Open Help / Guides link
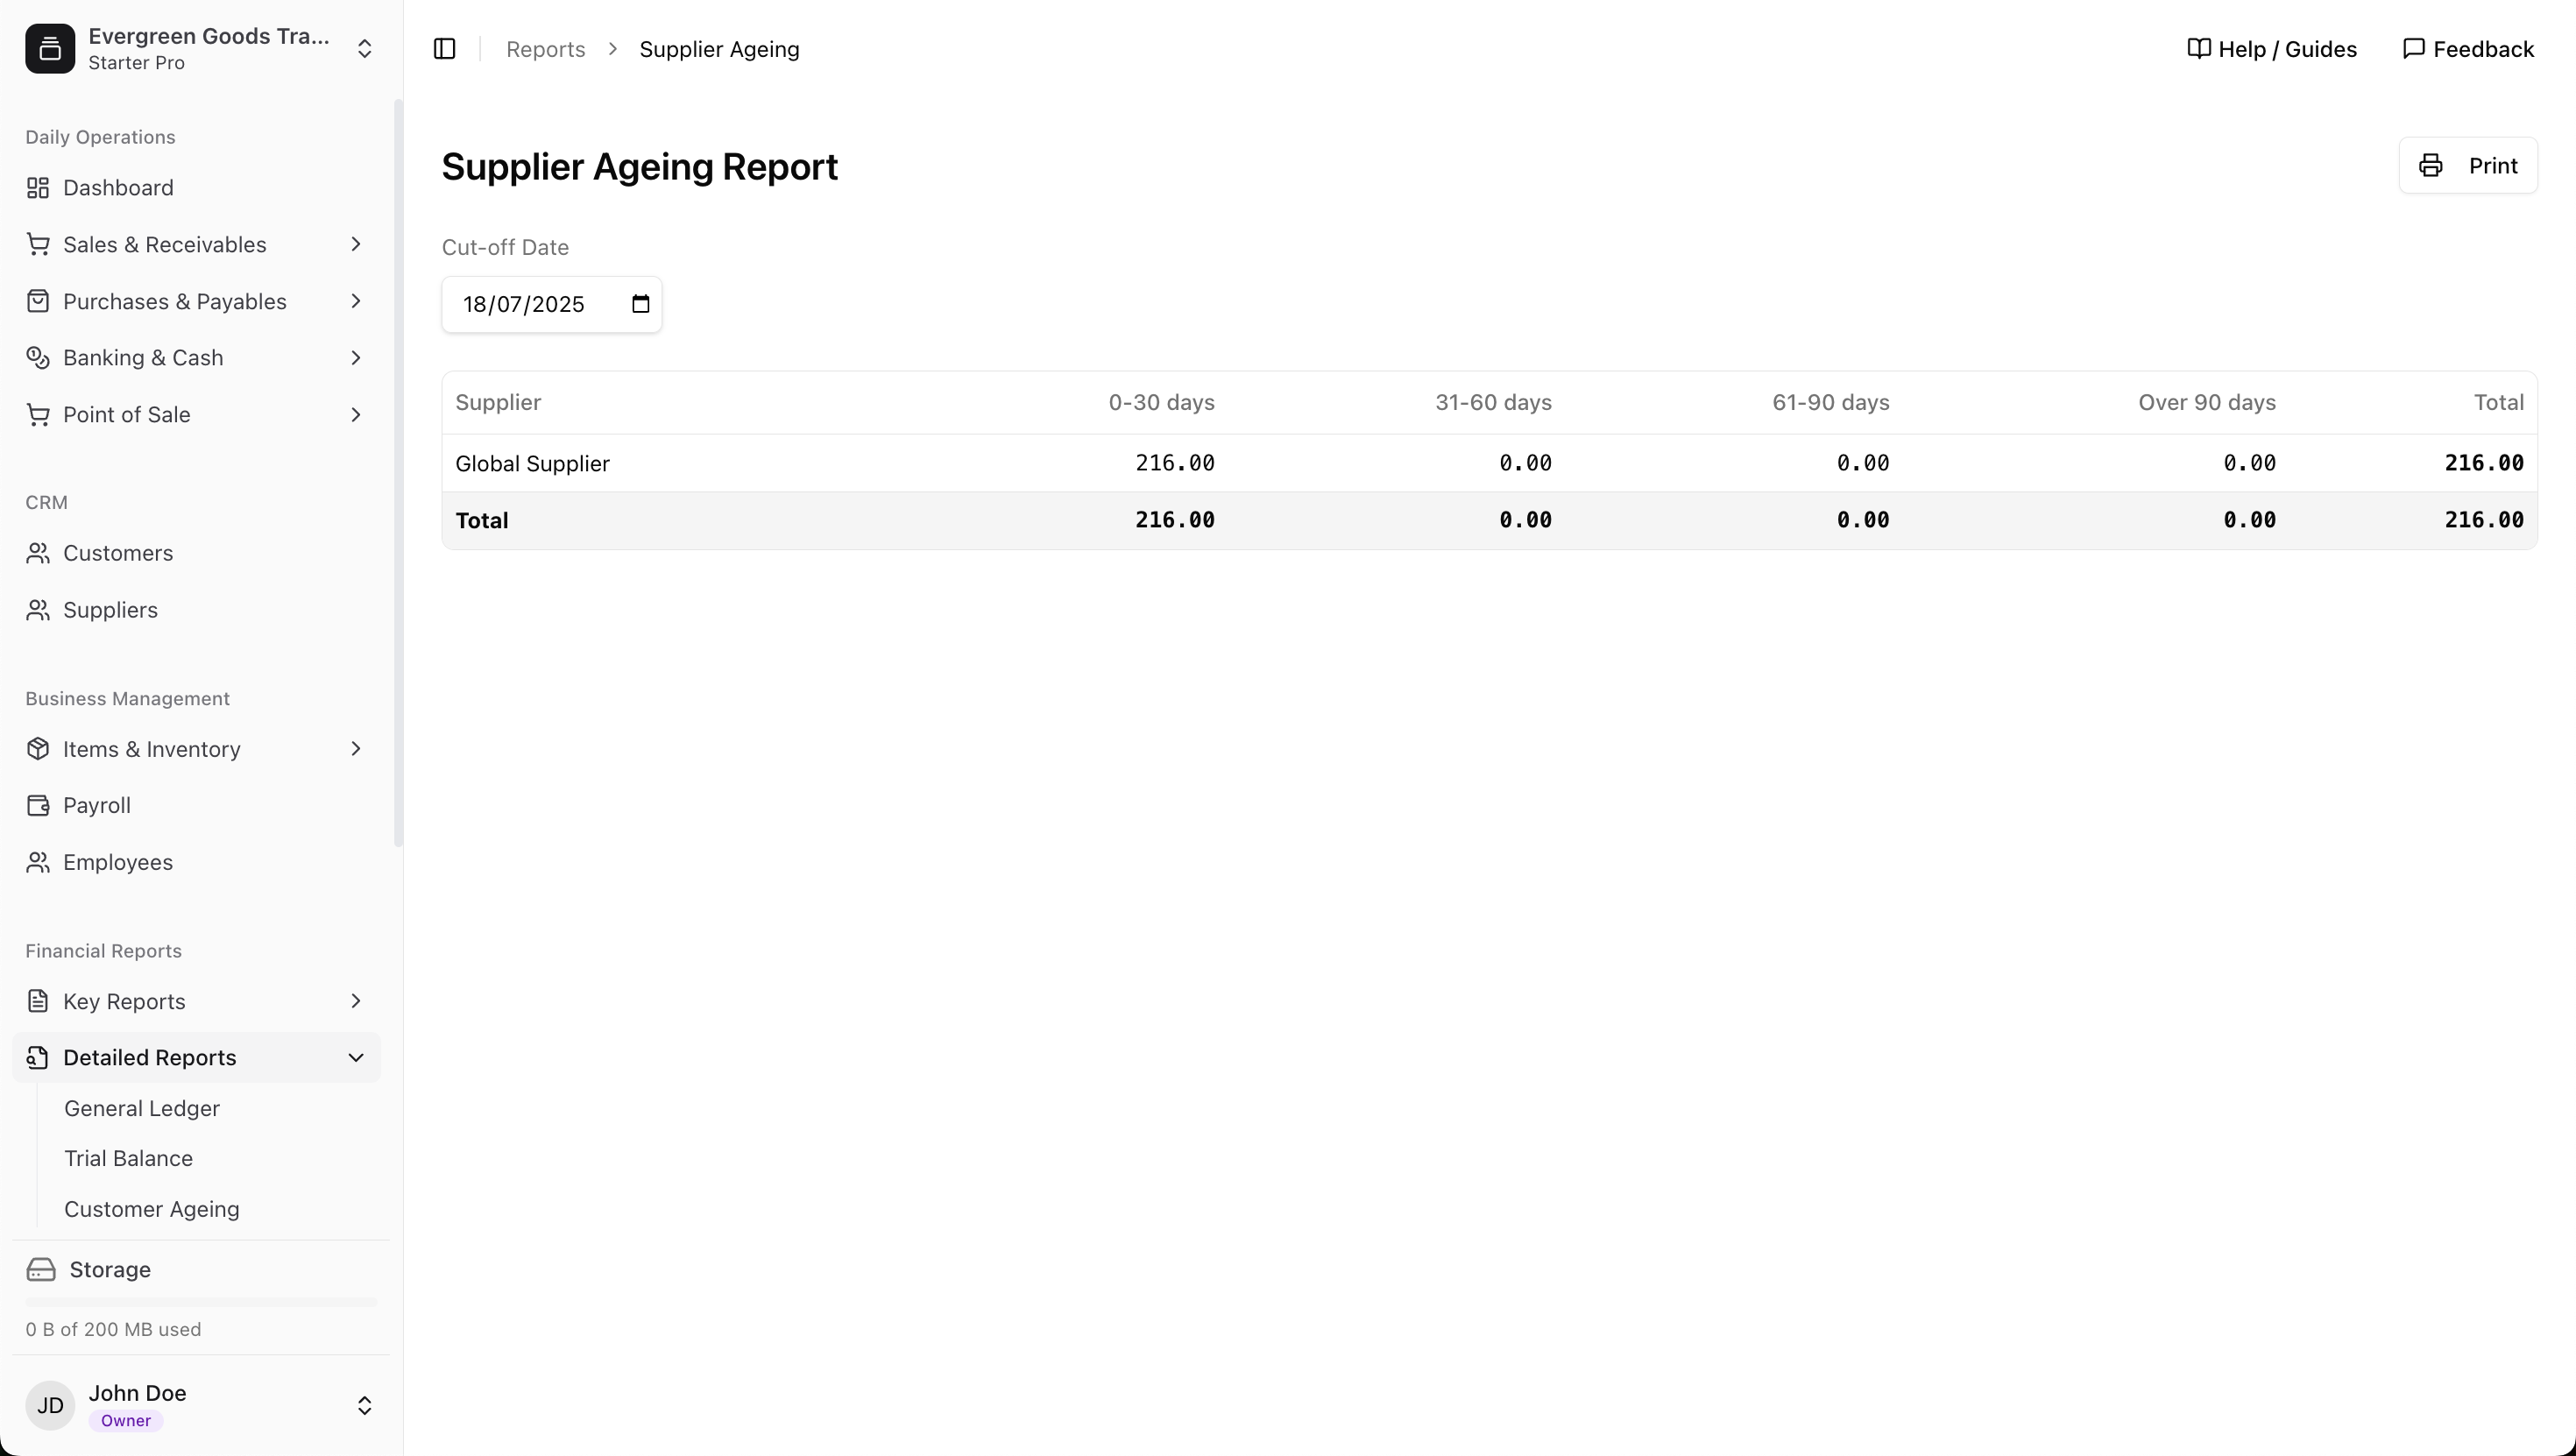 pos(2272,49)
